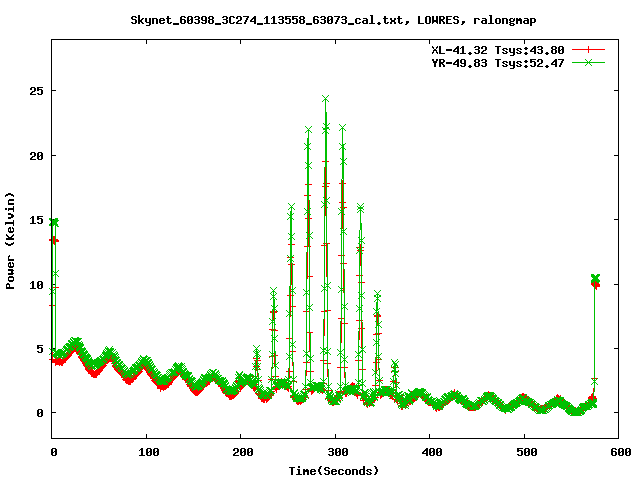Viewport: 640px width, 480px height.
Task: Click the x-axis tick label 600
Action: (x=619, y=452)
